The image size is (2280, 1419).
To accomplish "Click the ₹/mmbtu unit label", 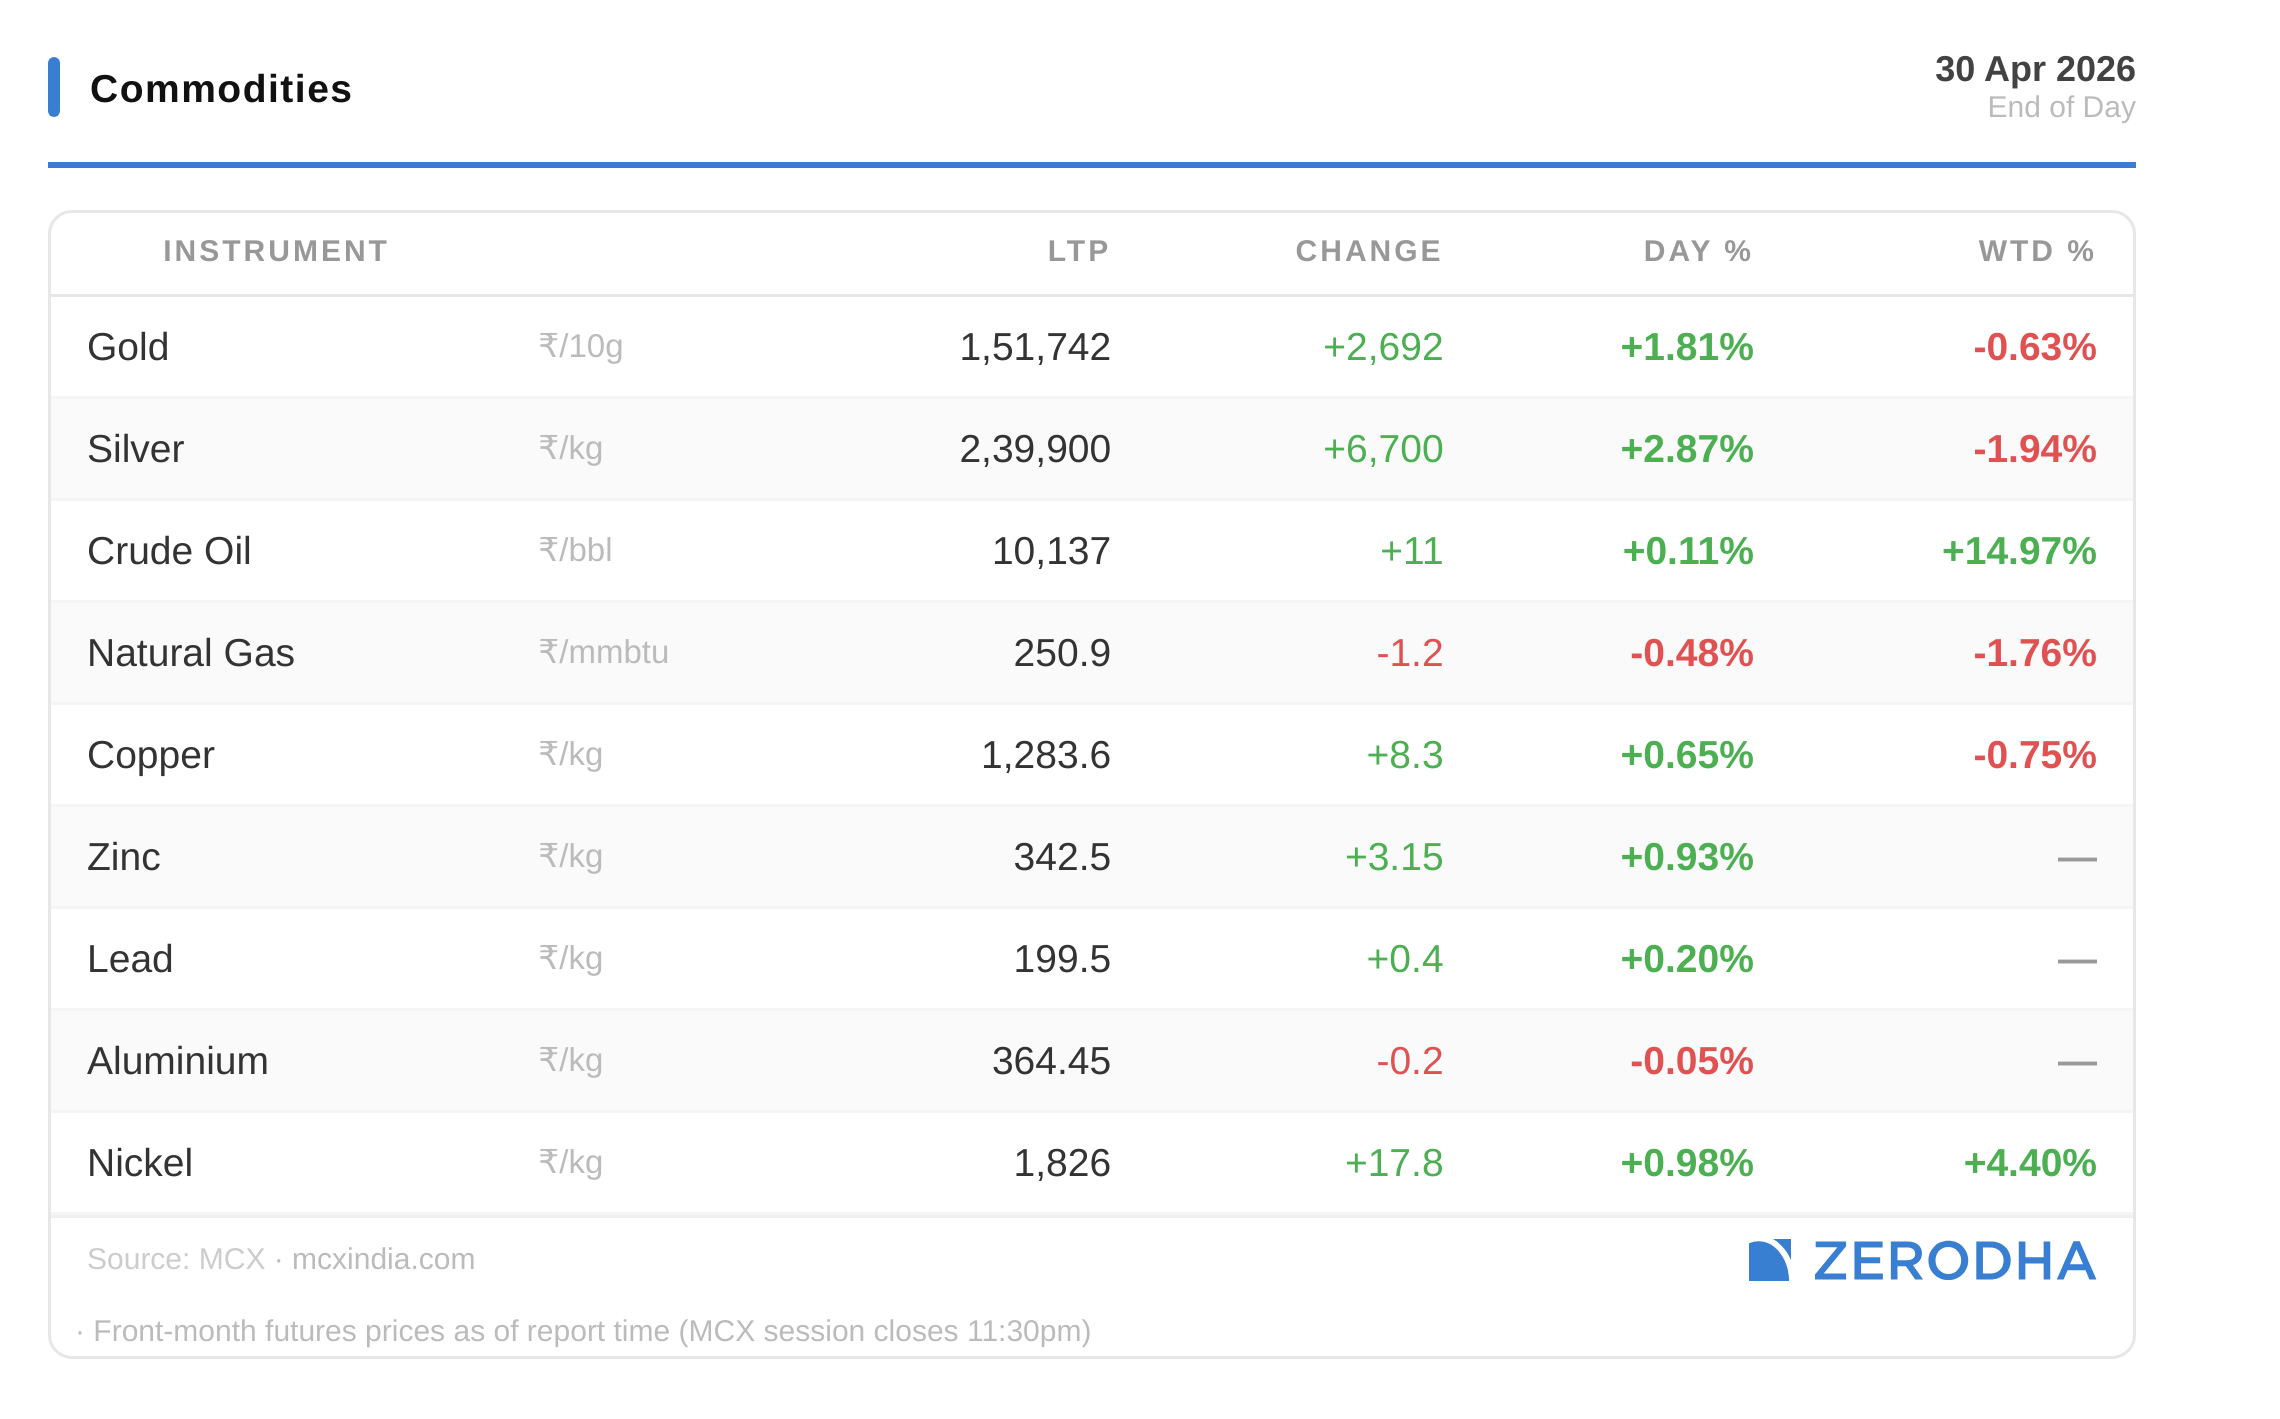I will (603, 652).
